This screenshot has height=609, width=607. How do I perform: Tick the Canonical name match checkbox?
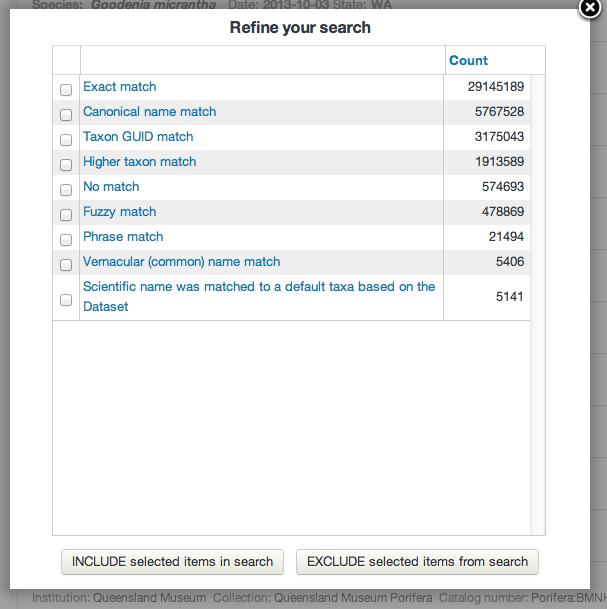66,114
